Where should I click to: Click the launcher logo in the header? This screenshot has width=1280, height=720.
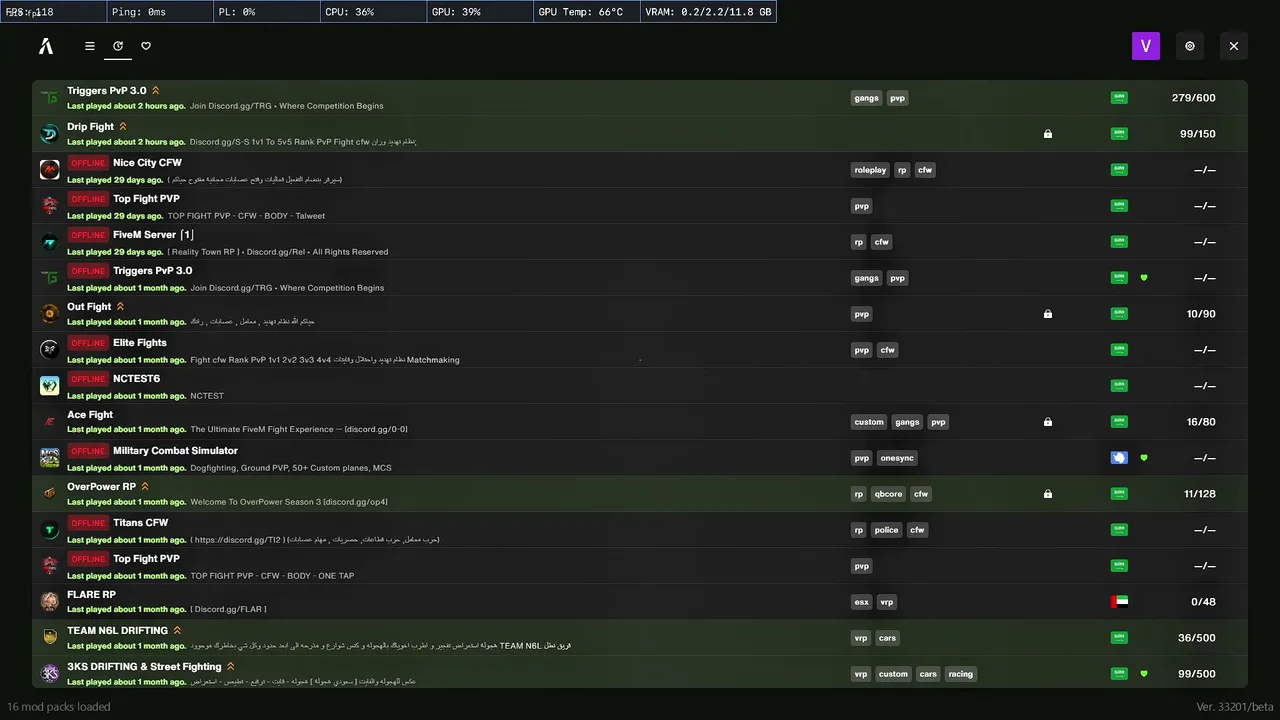coord(46,46)
